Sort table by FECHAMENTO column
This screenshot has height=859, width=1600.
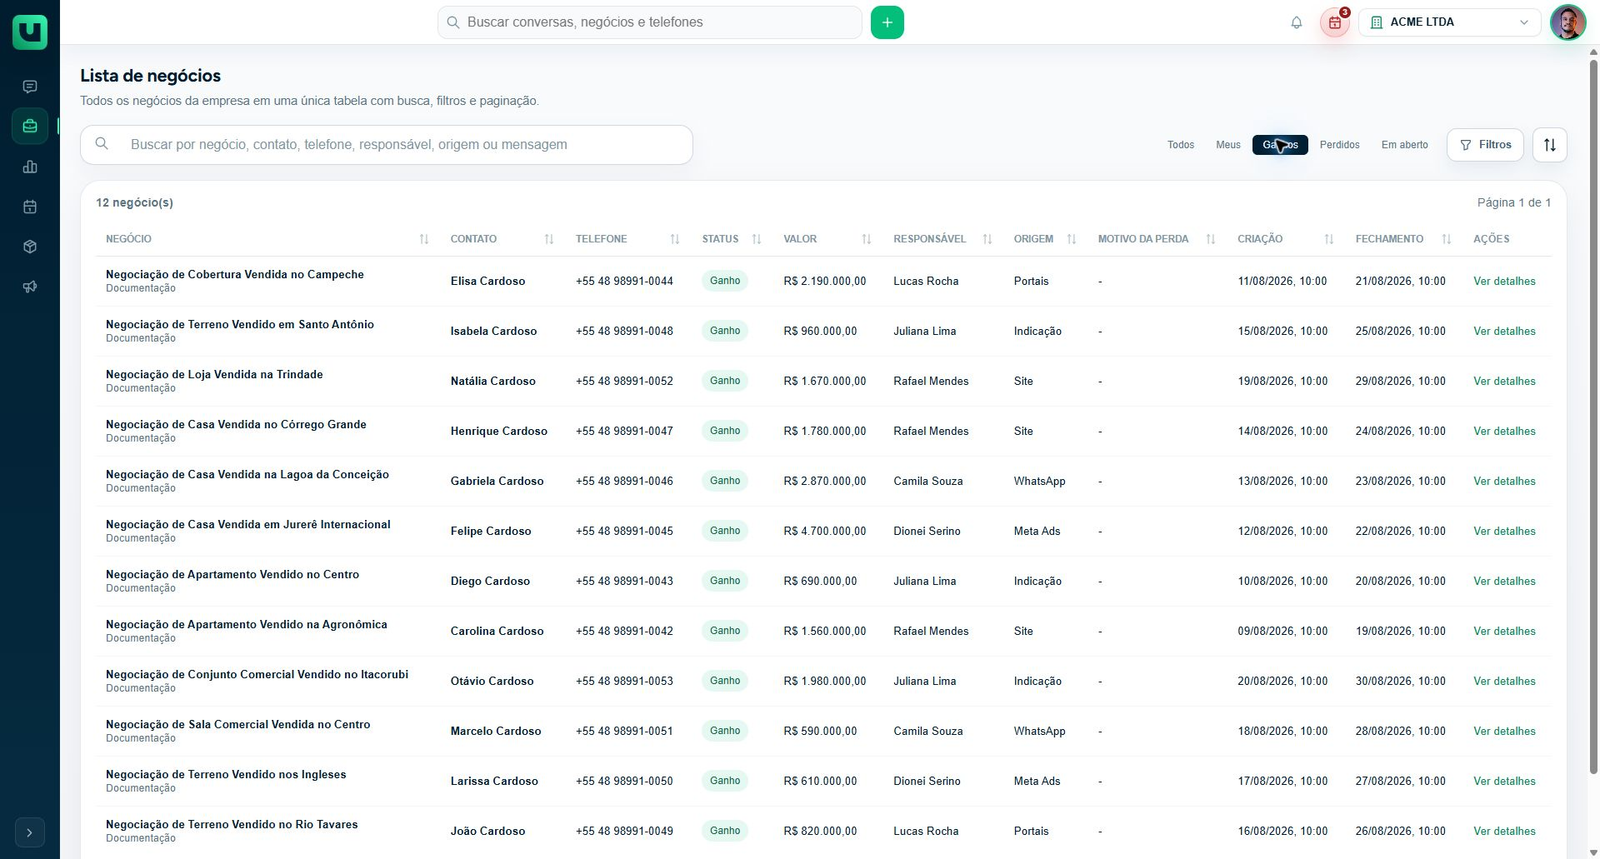pos(1447,239)
